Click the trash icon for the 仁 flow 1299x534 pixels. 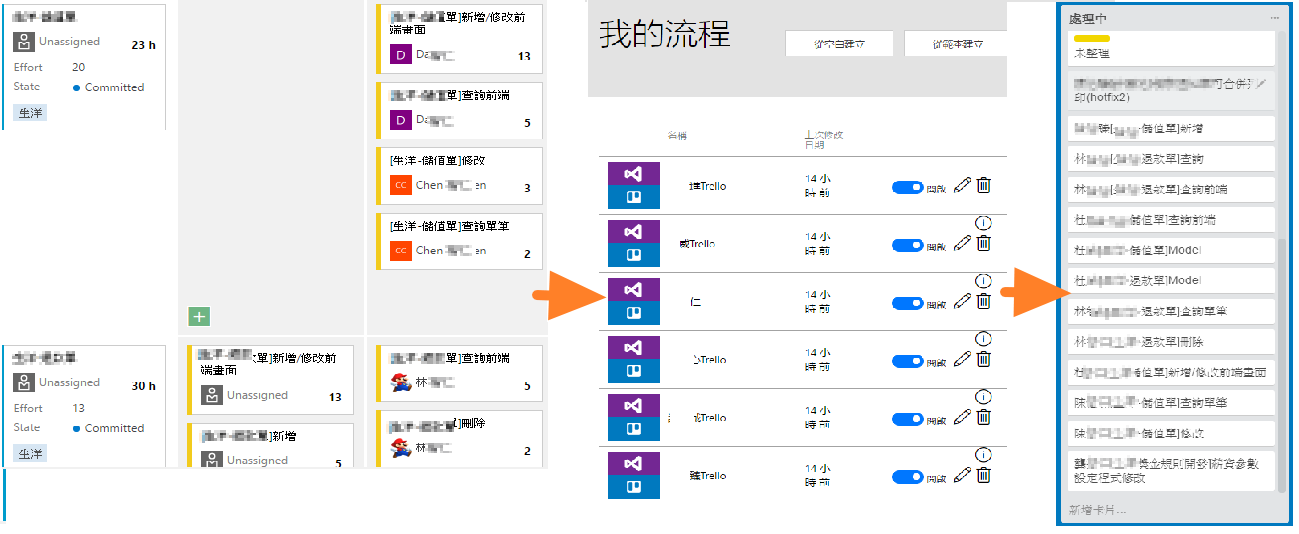coord(984,301)
